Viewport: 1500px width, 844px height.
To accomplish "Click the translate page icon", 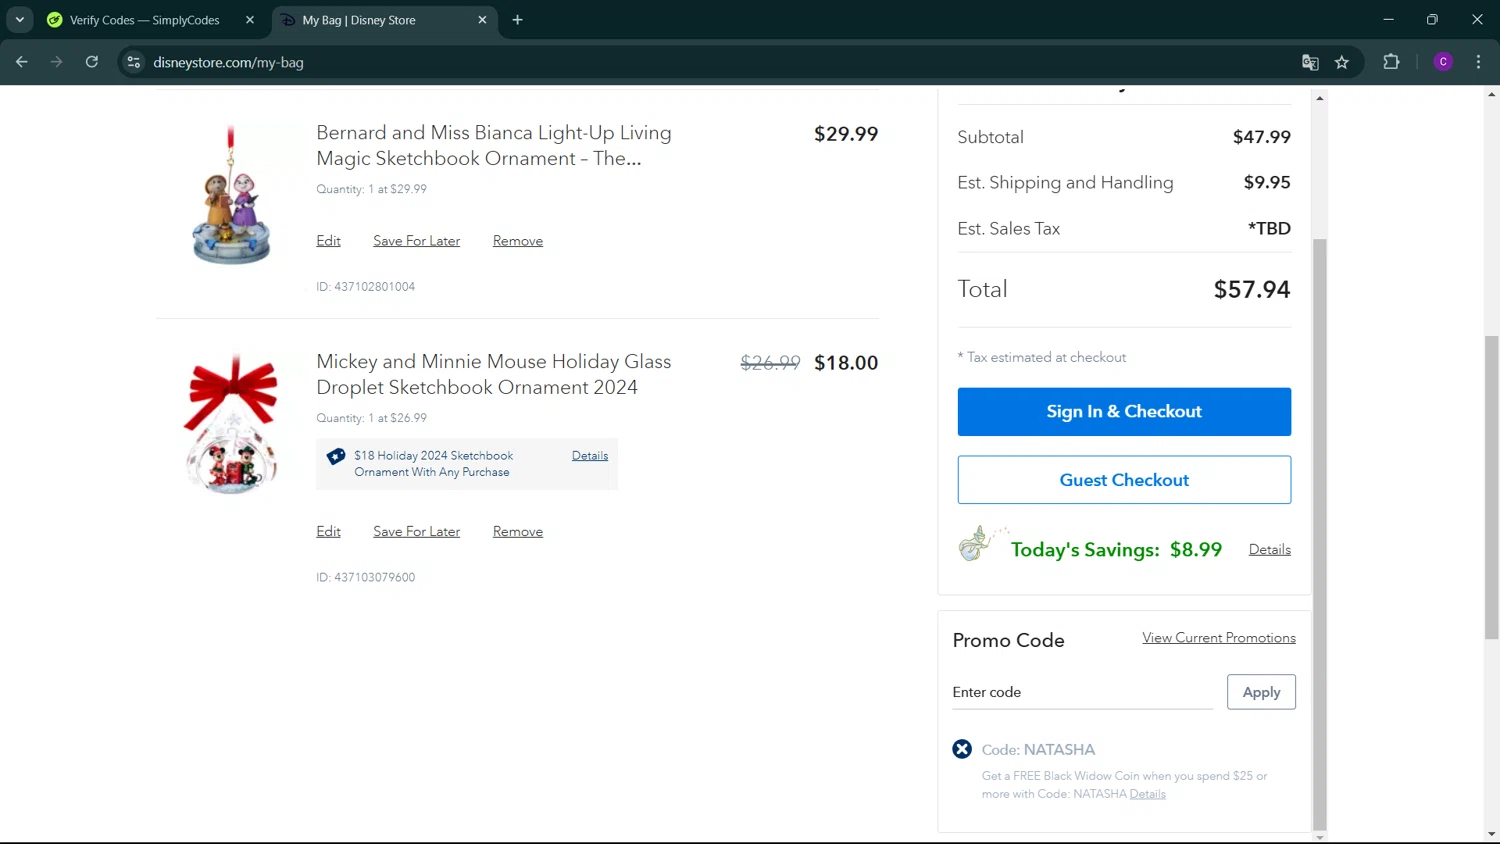I will tap(1310, 62).
